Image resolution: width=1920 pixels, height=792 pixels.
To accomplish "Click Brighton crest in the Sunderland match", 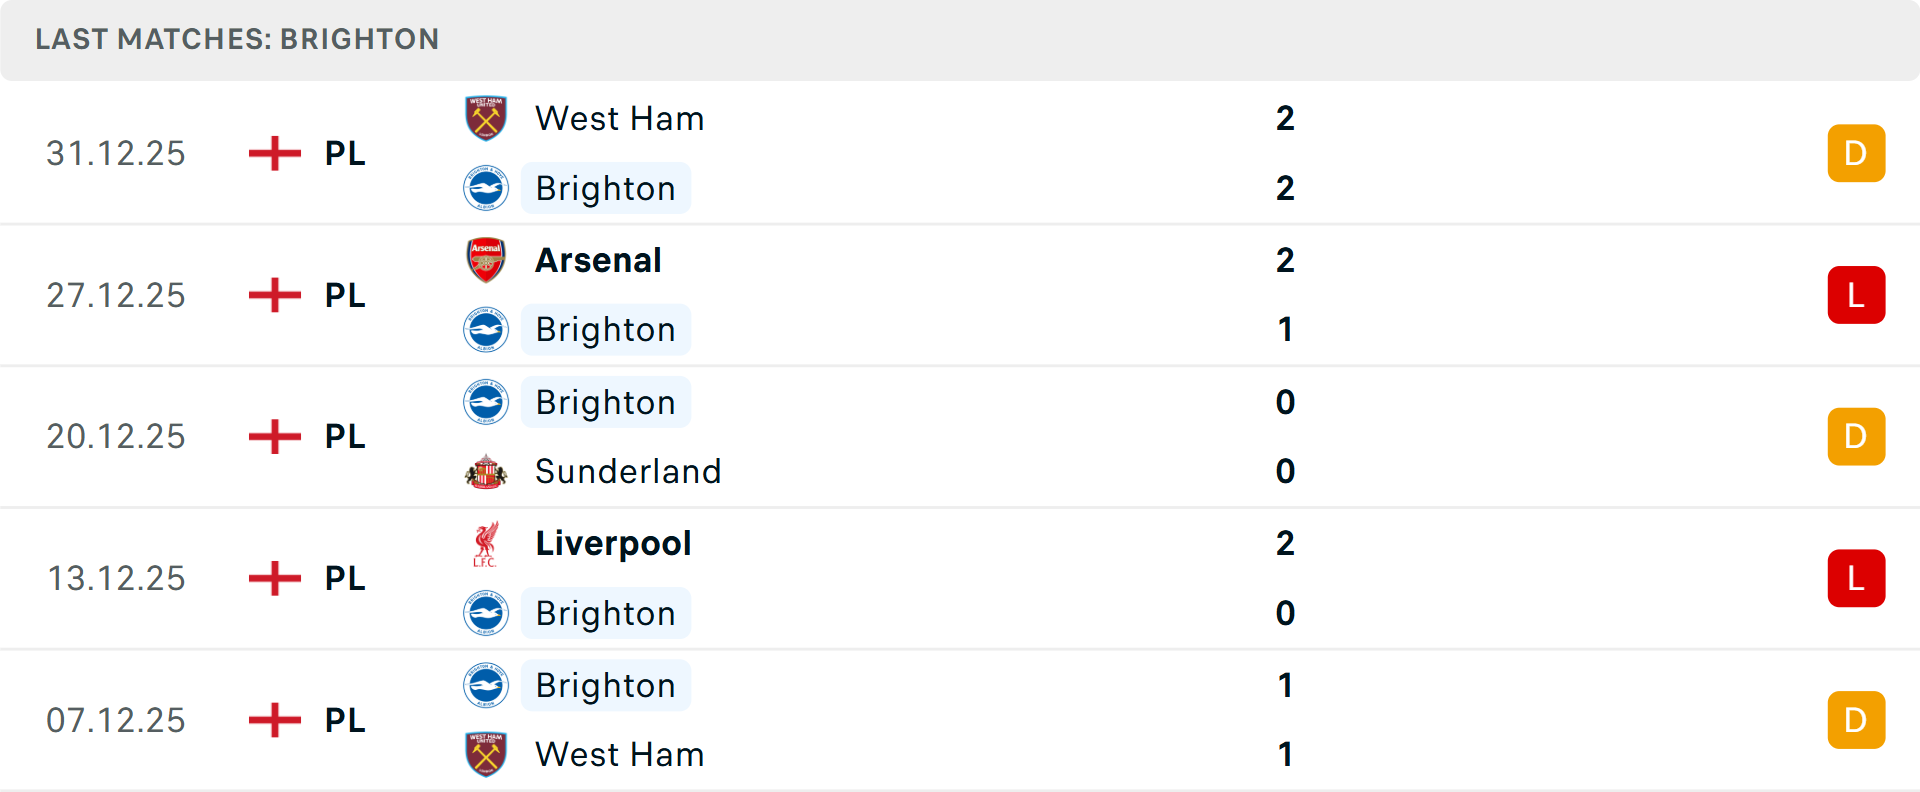I will pos(486,402).
